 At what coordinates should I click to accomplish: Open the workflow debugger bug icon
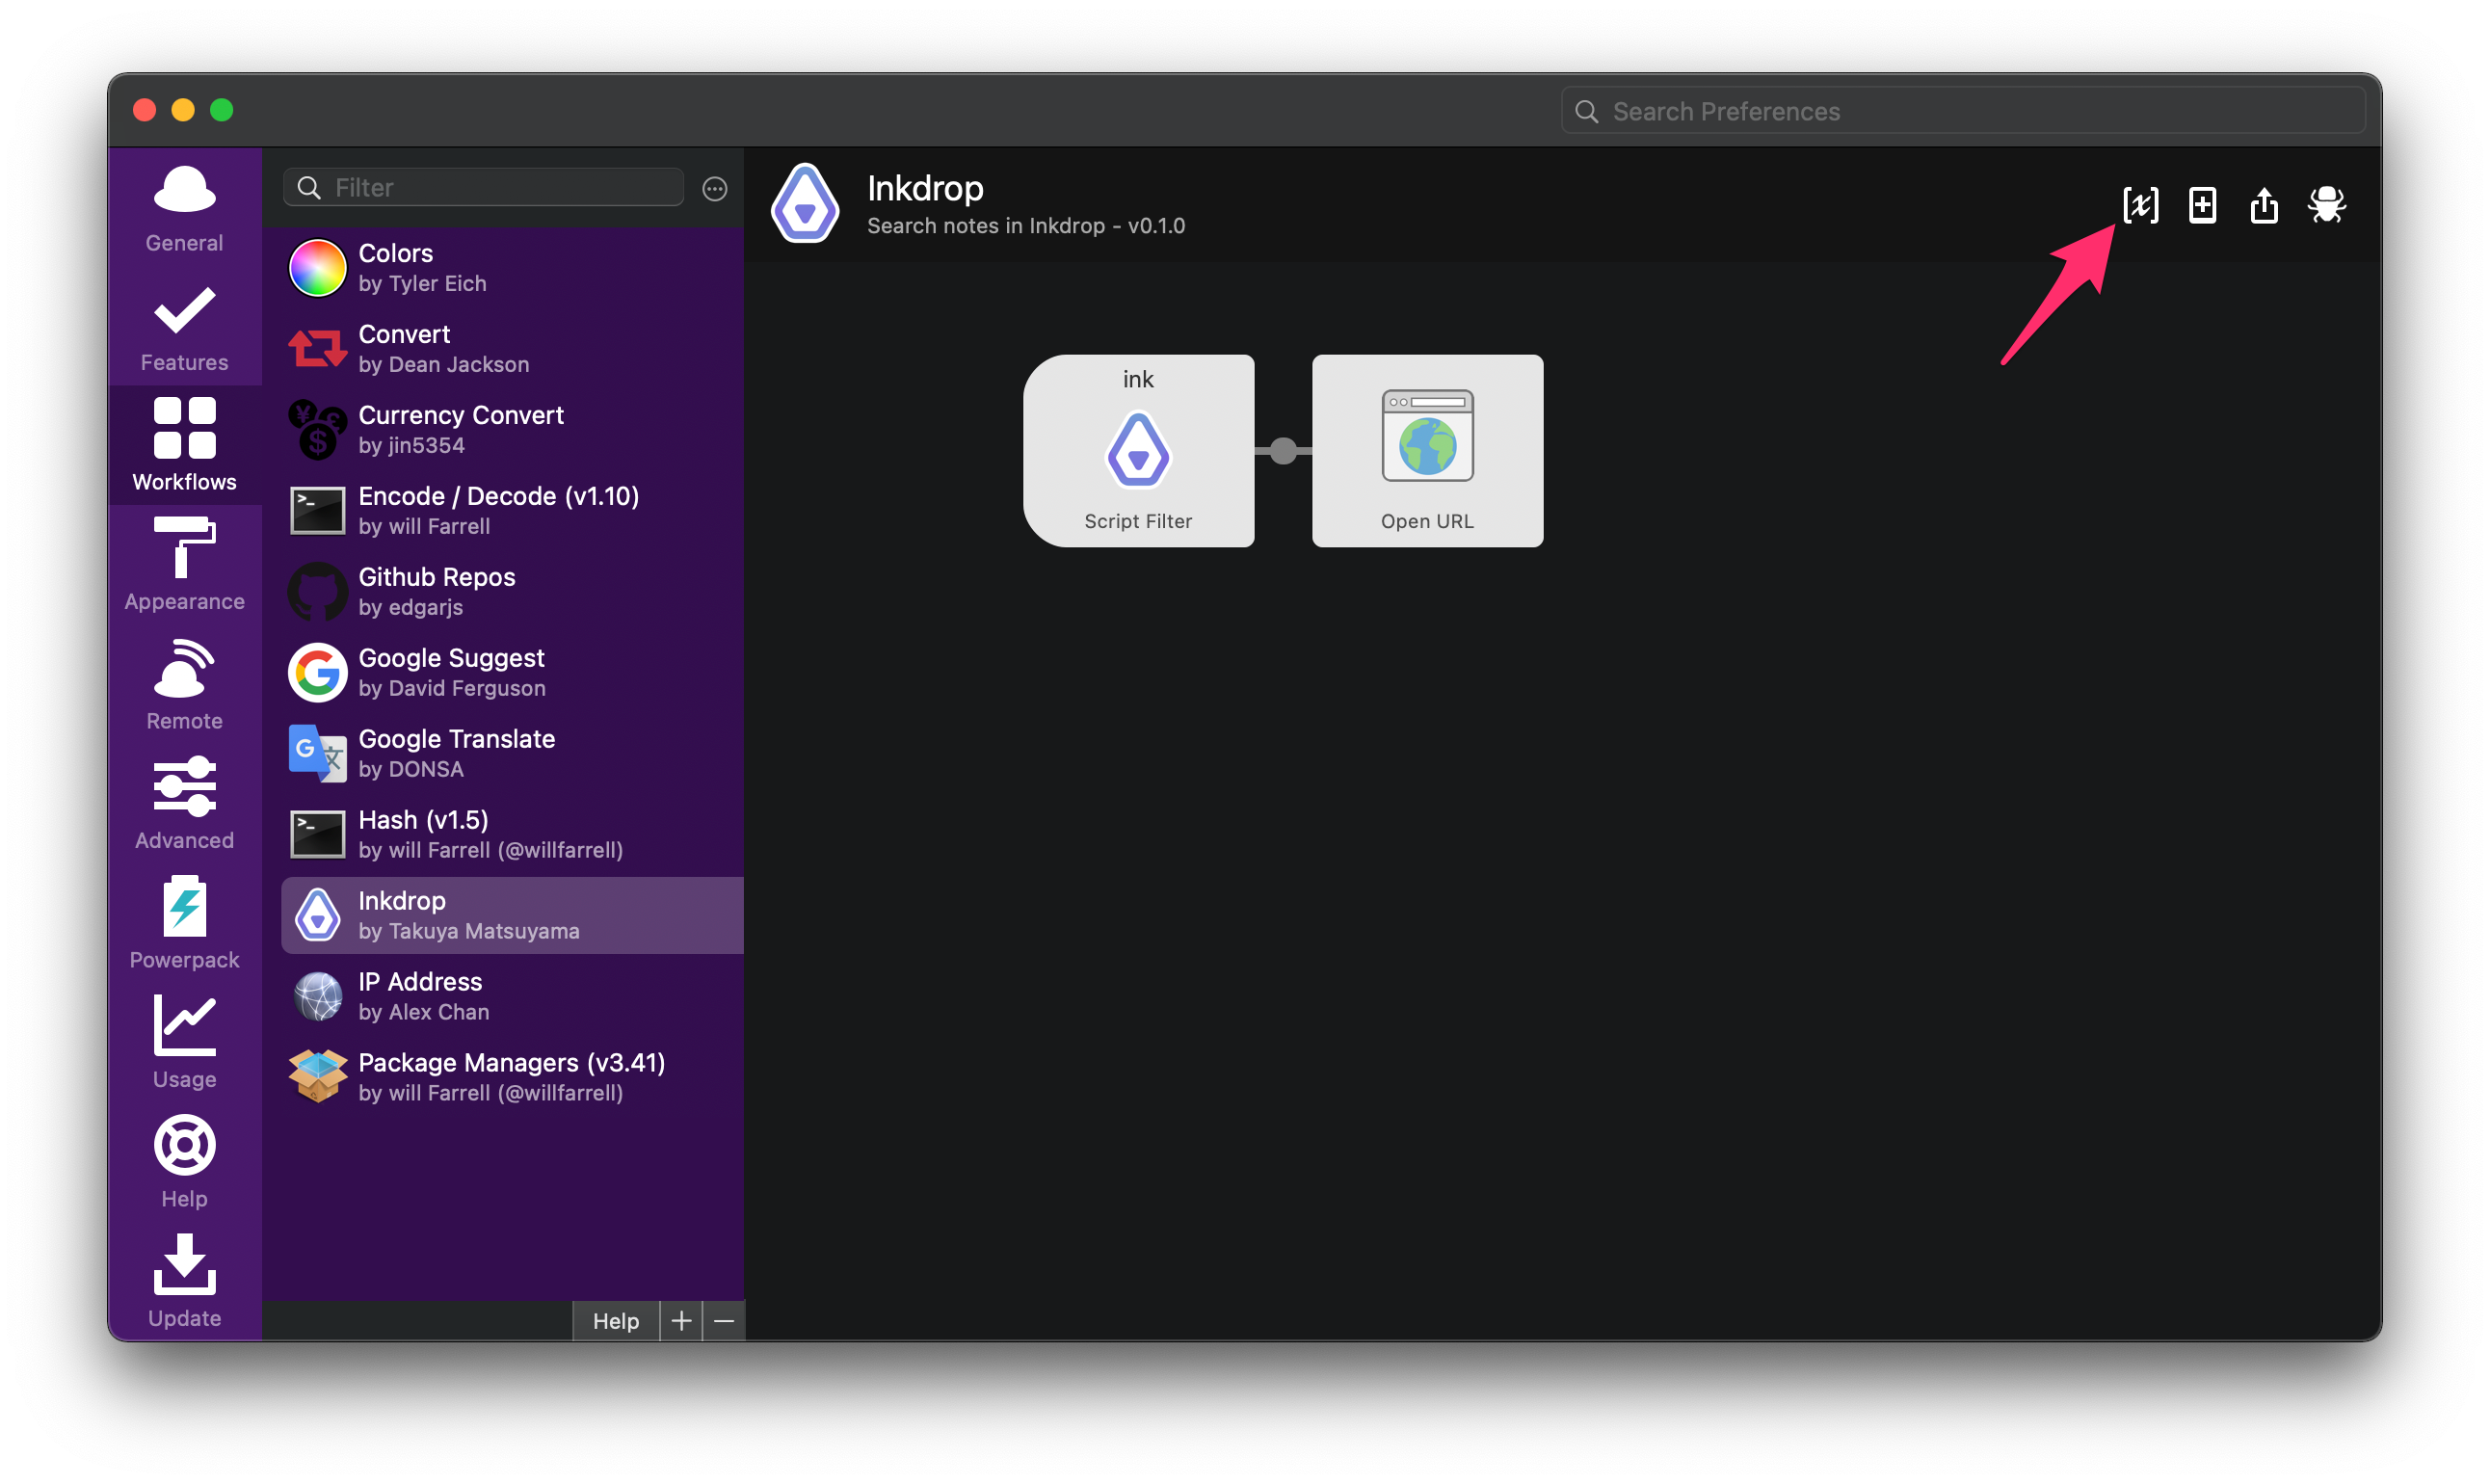2326,204
